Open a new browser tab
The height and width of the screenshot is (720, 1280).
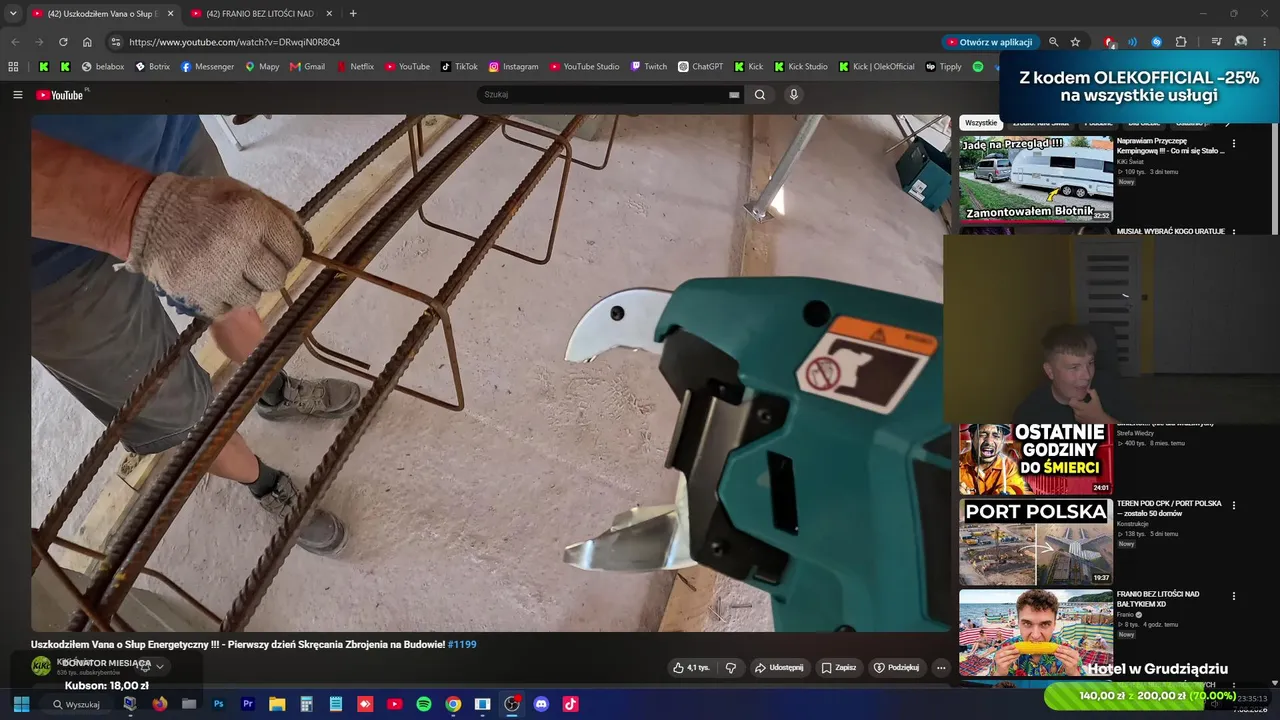353,14
